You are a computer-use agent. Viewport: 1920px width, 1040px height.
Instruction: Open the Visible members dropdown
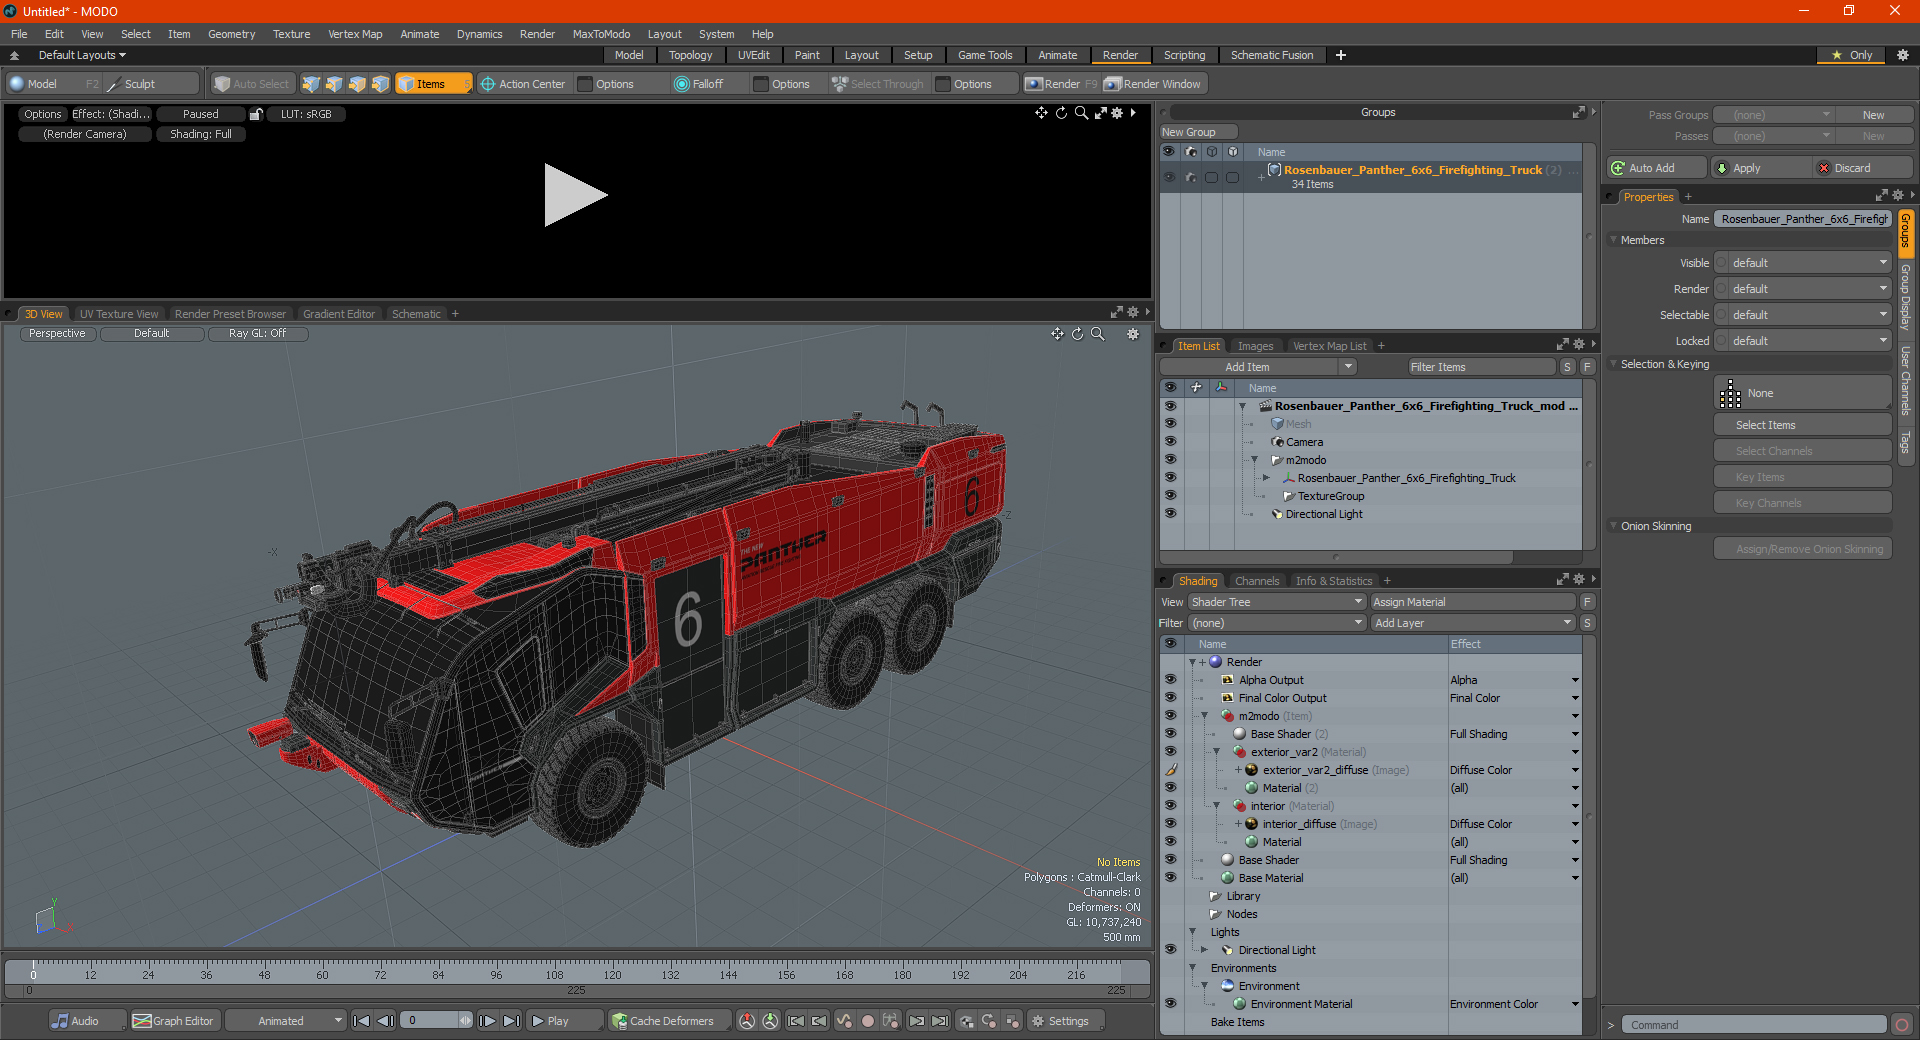coord(1804,263)
